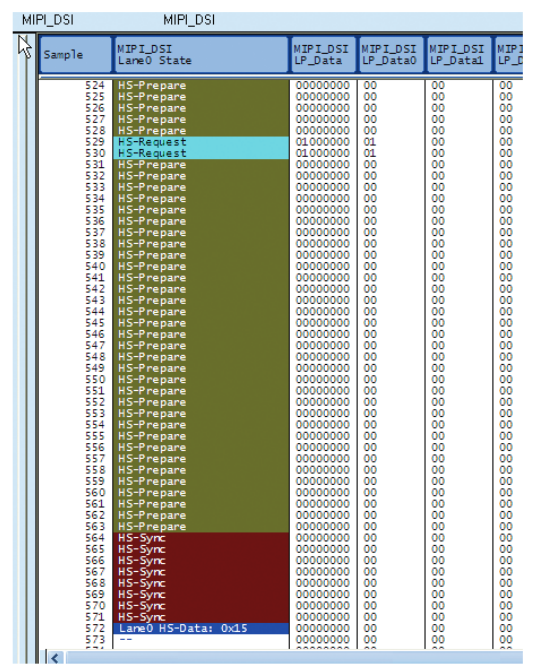
Task: Click LP_Data value 00000000 at sample 572
Action: point(323,629)
